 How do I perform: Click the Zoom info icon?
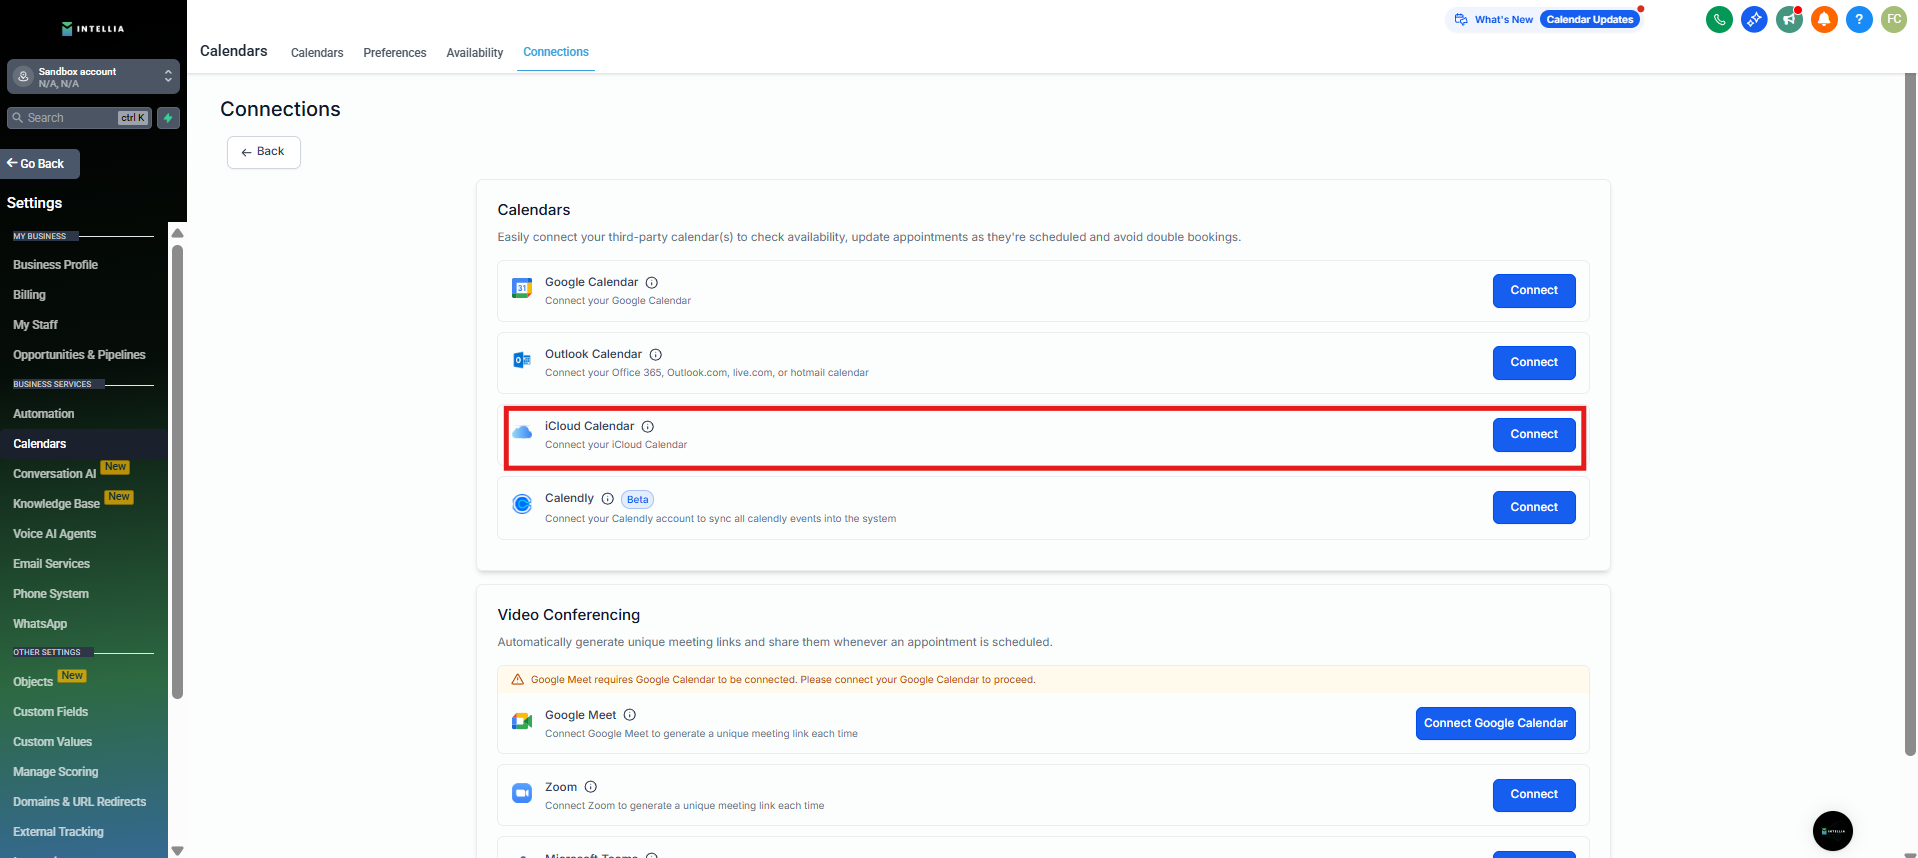pos(591,787)
